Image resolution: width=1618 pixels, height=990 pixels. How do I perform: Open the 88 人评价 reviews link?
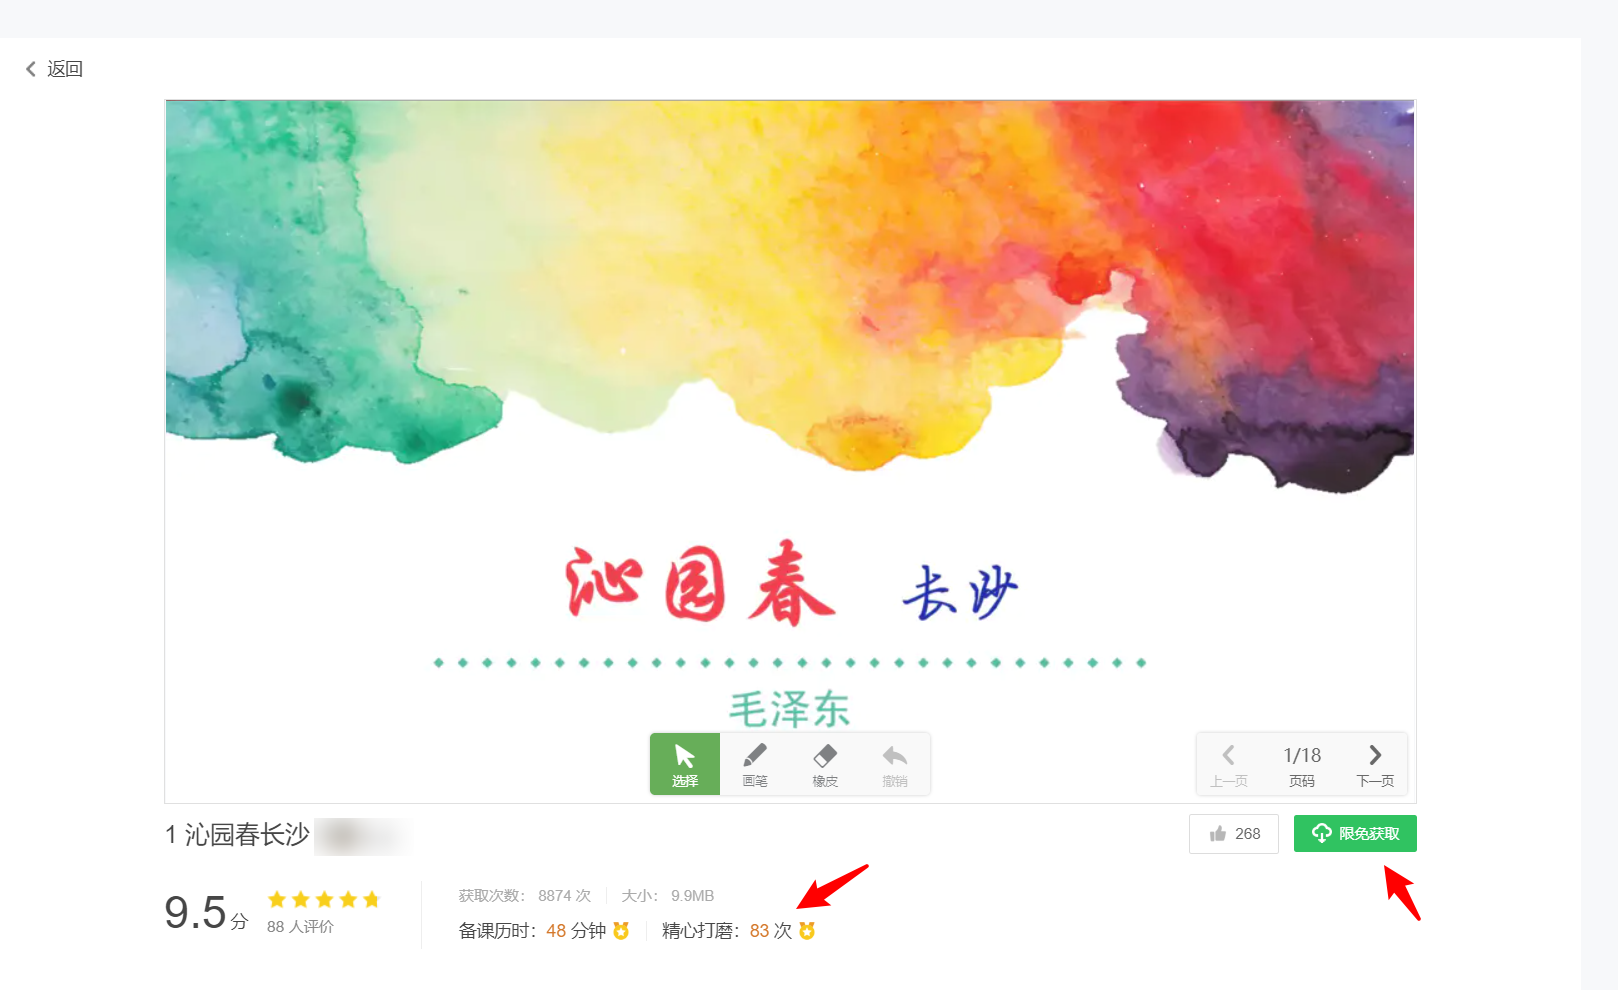[x=300, y=927]
